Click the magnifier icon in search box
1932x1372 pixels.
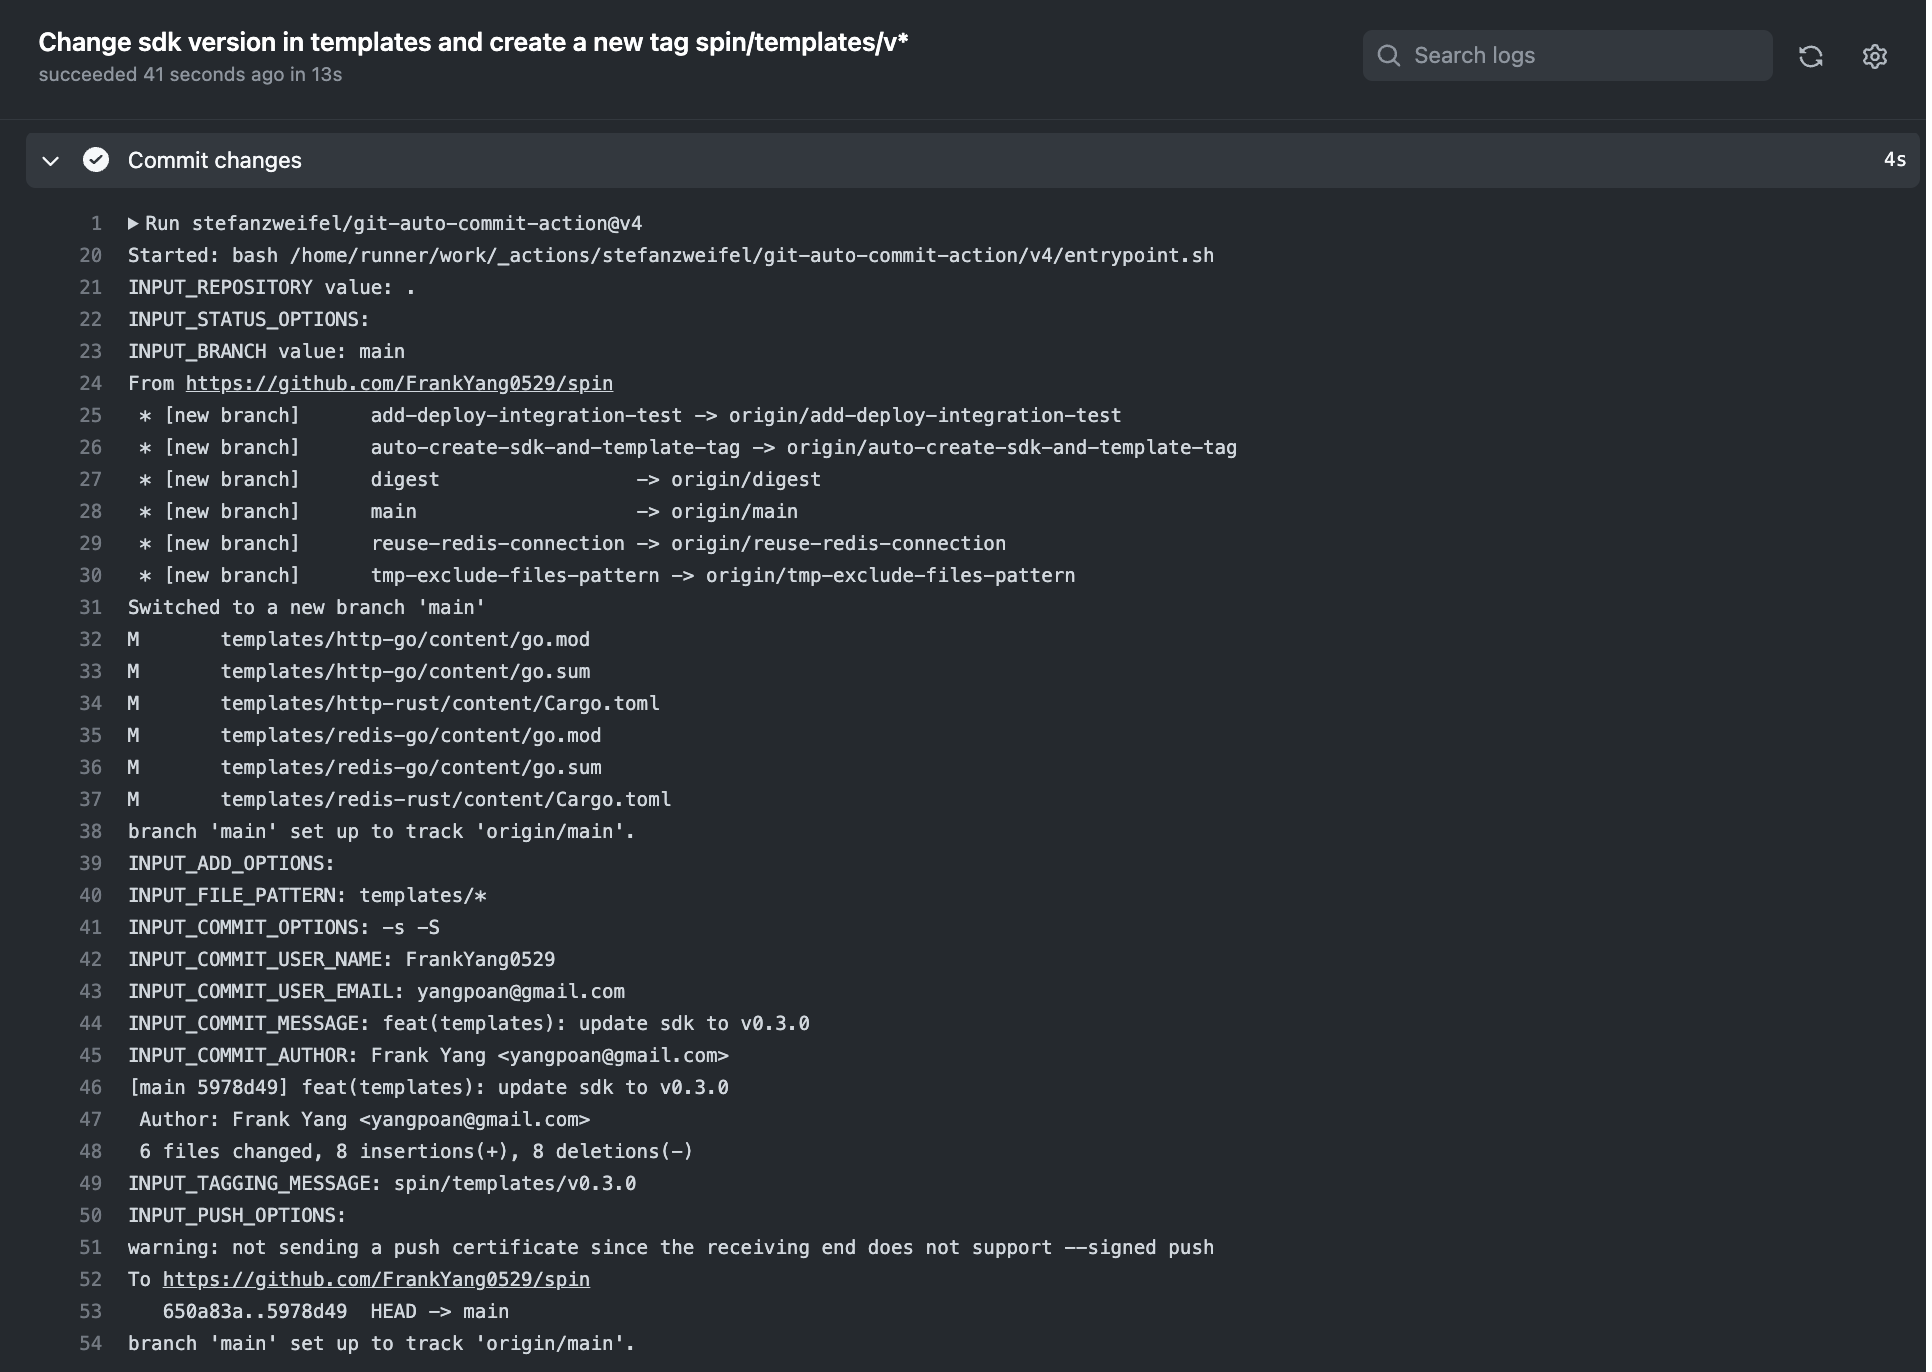tap(1388, 56)
